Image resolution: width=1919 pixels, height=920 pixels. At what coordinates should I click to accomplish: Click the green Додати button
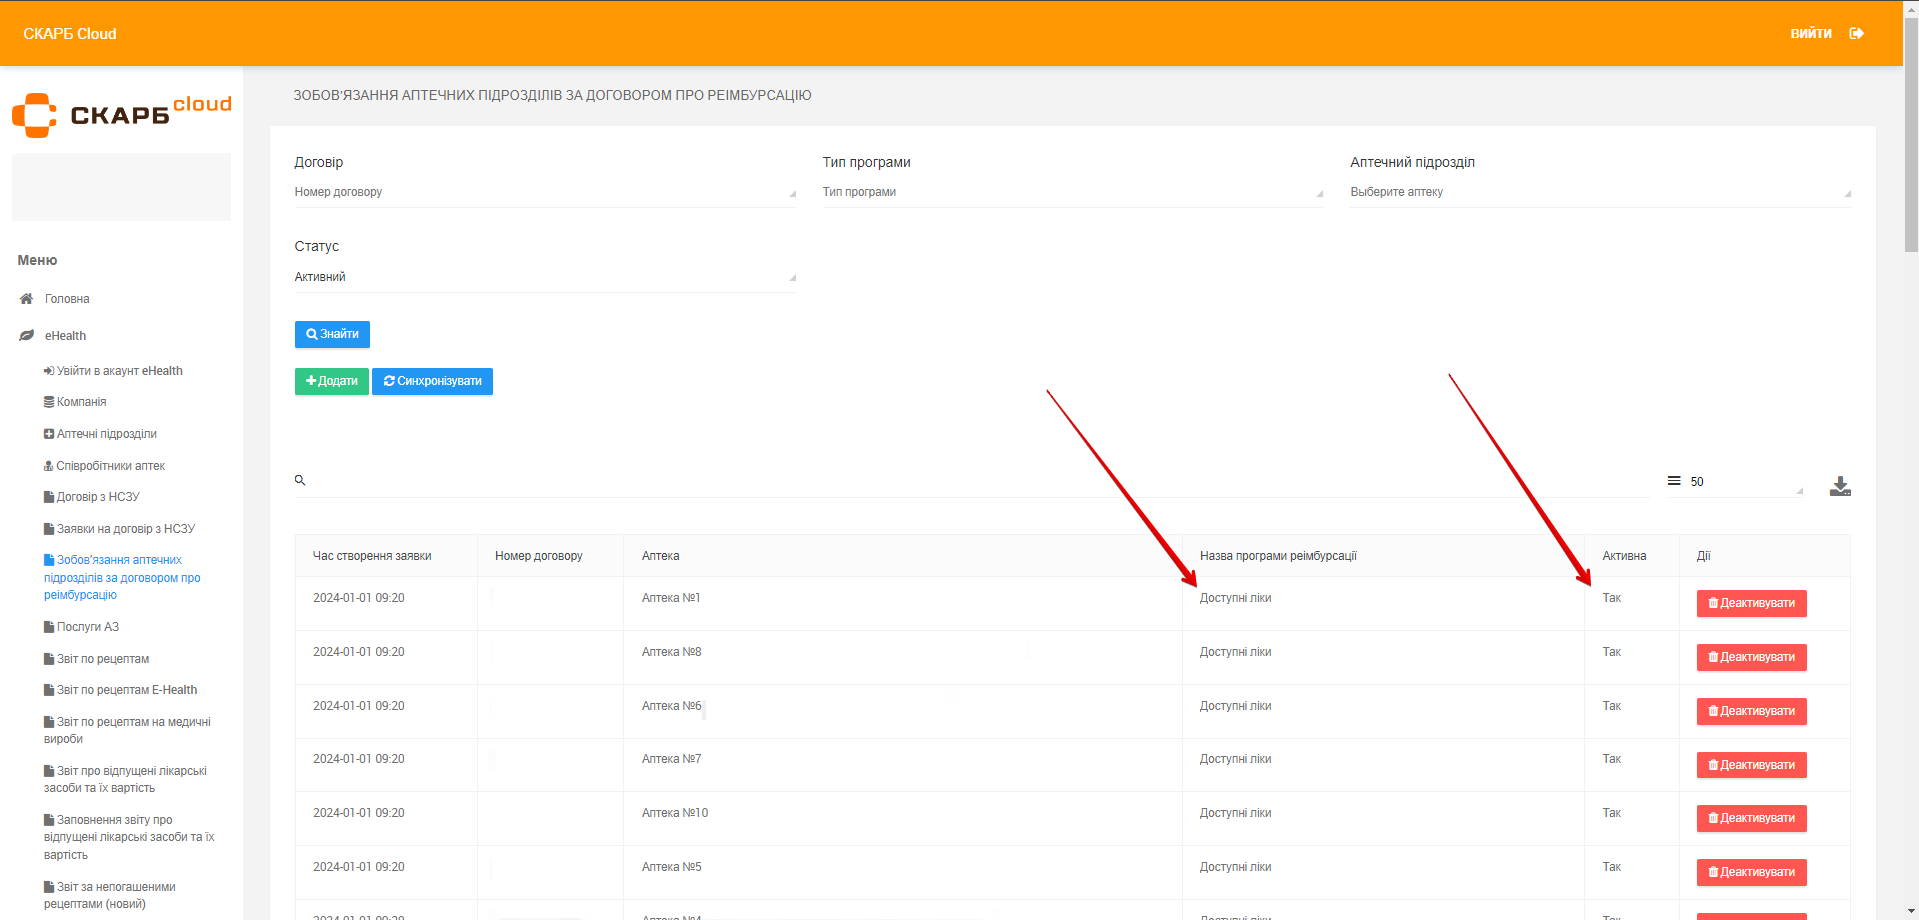331,381
